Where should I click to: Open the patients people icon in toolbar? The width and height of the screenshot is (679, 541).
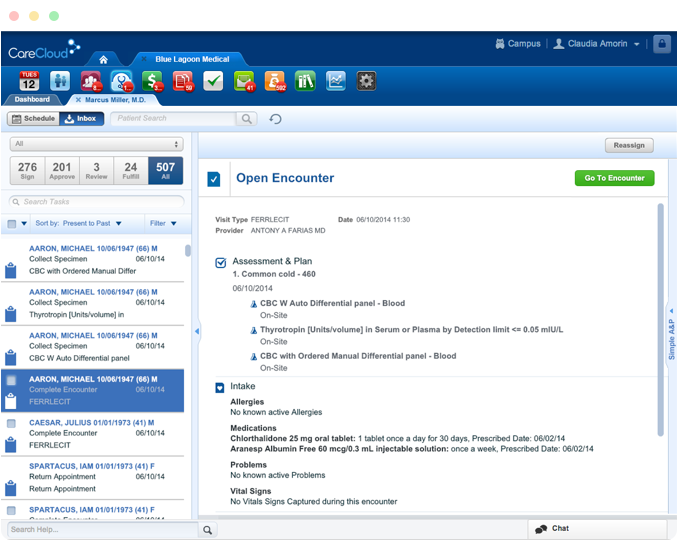(60, 81)
